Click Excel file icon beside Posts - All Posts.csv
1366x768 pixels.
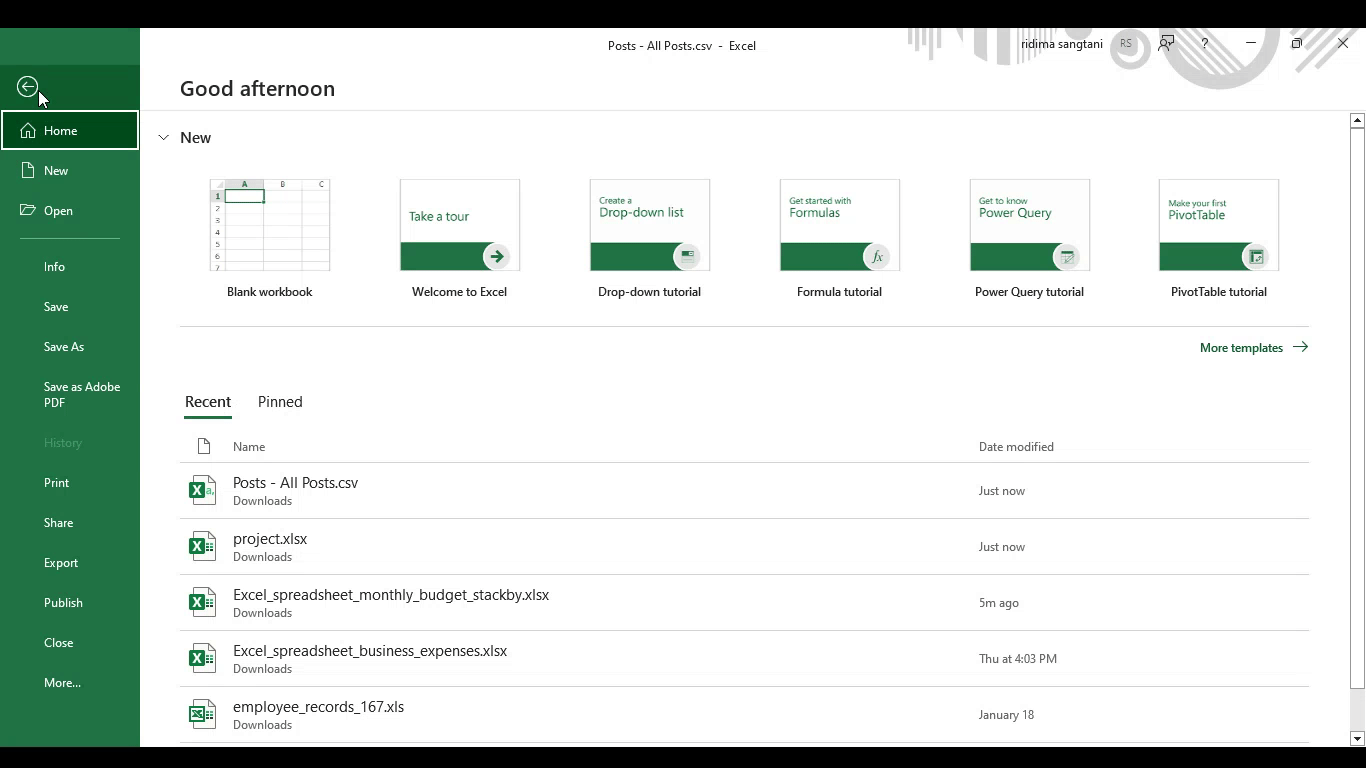[202, 490]
